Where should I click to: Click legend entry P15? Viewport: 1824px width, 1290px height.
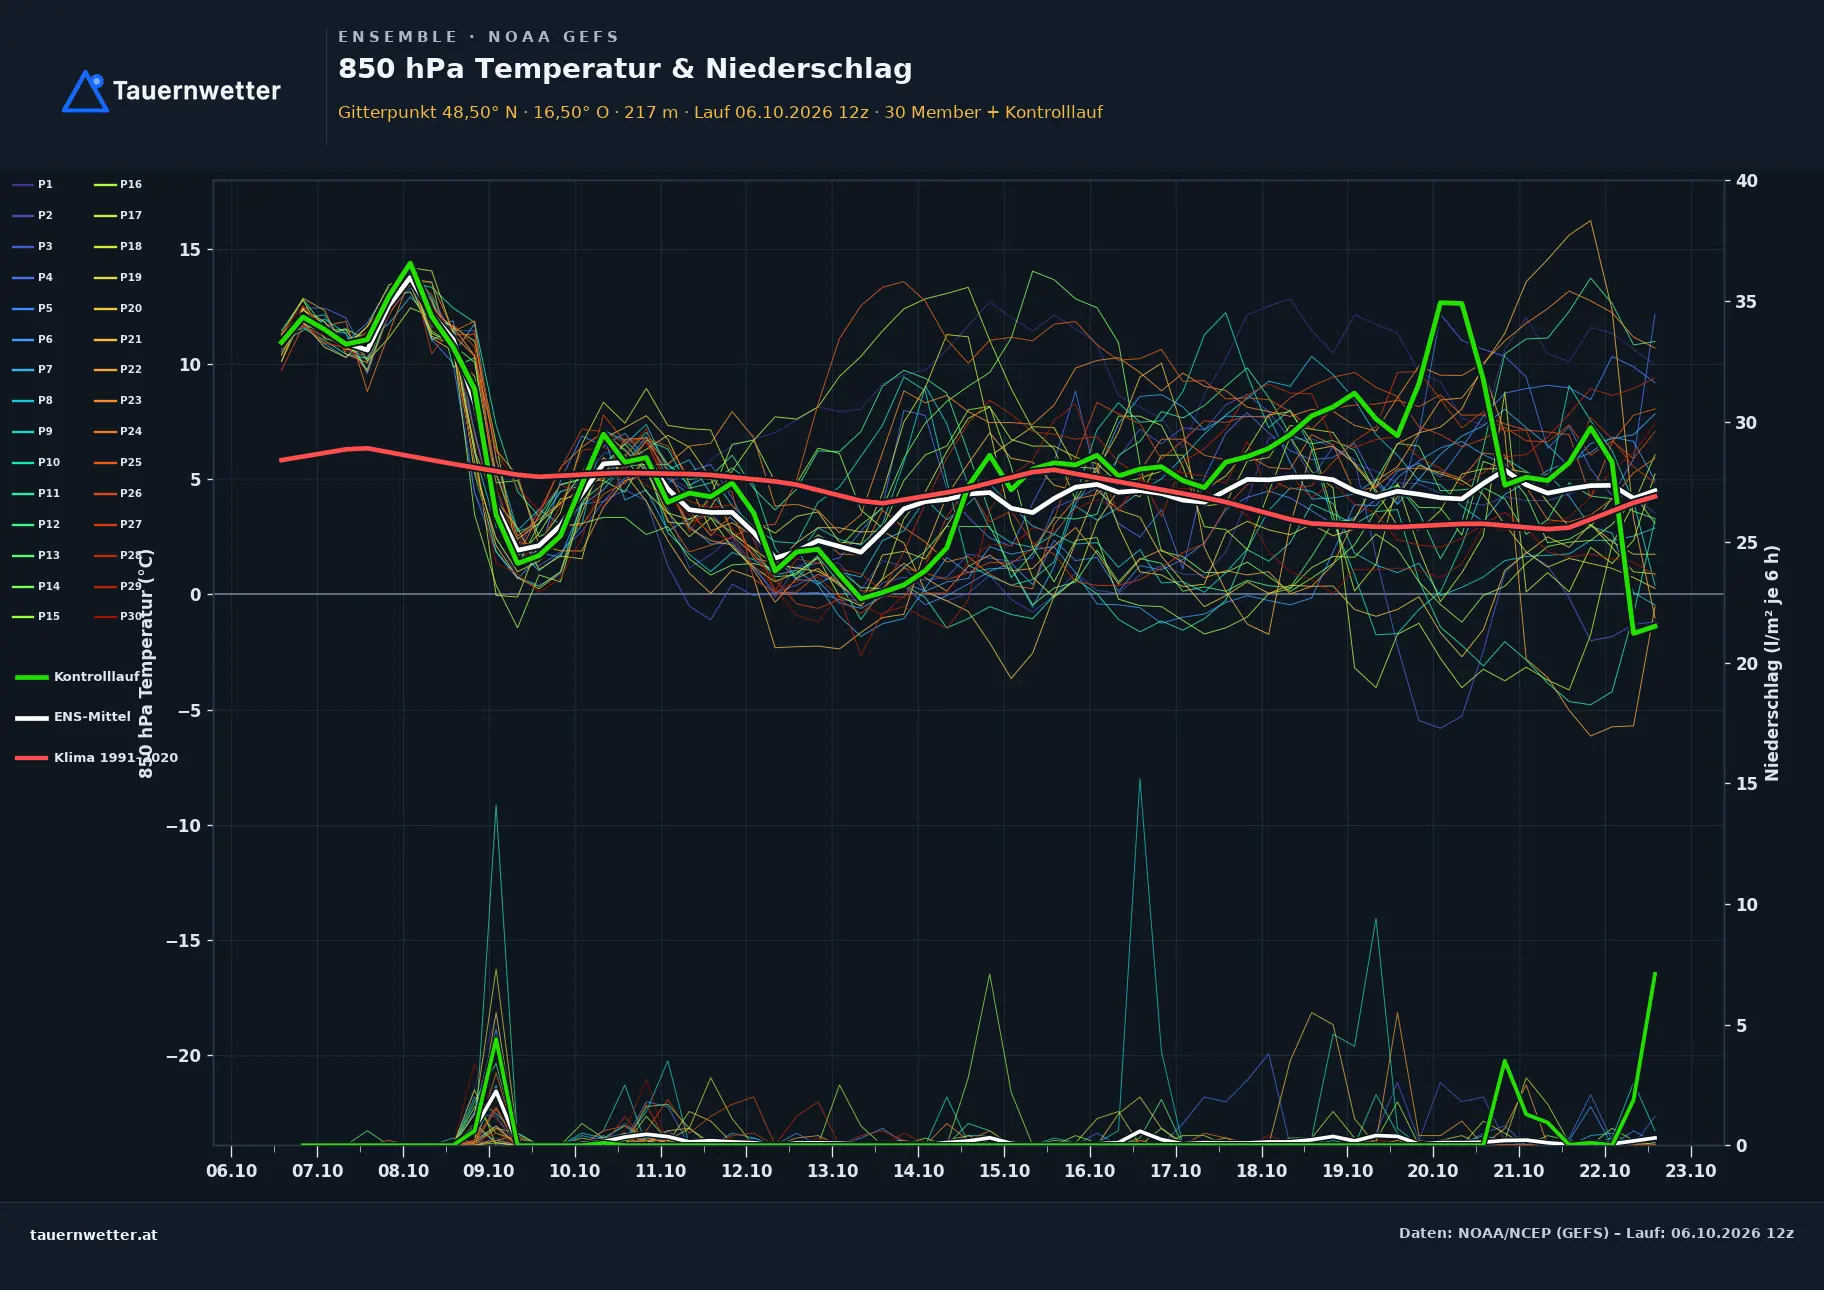36,616
